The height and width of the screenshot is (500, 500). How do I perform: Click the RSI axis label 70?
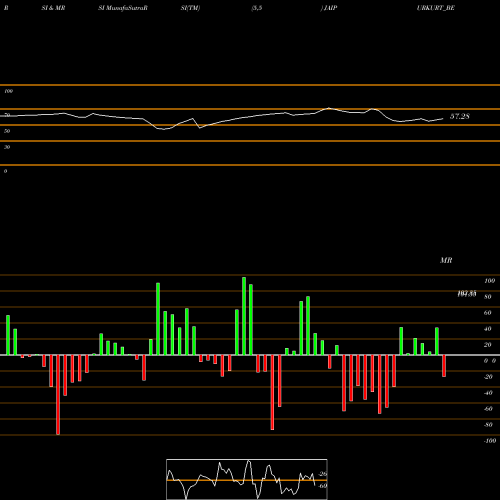7,115
